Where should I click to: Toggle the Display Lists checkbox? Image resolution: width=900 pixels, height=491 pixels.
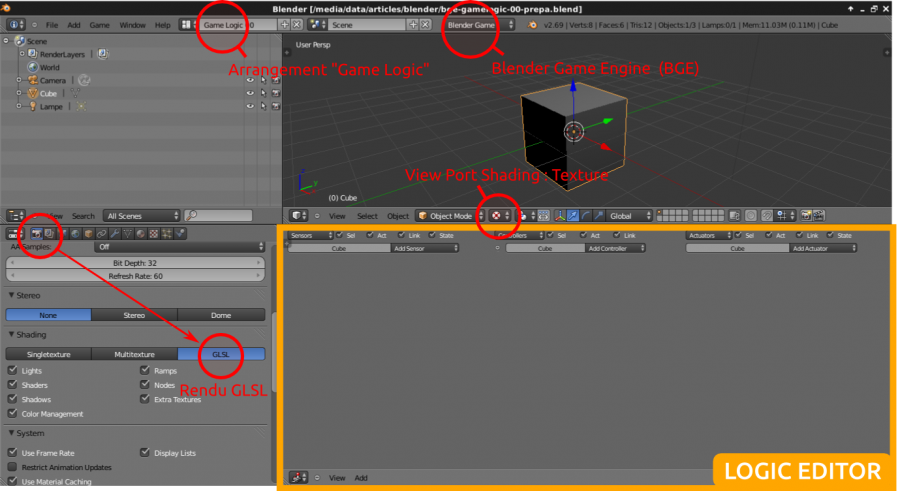point(145,453)
